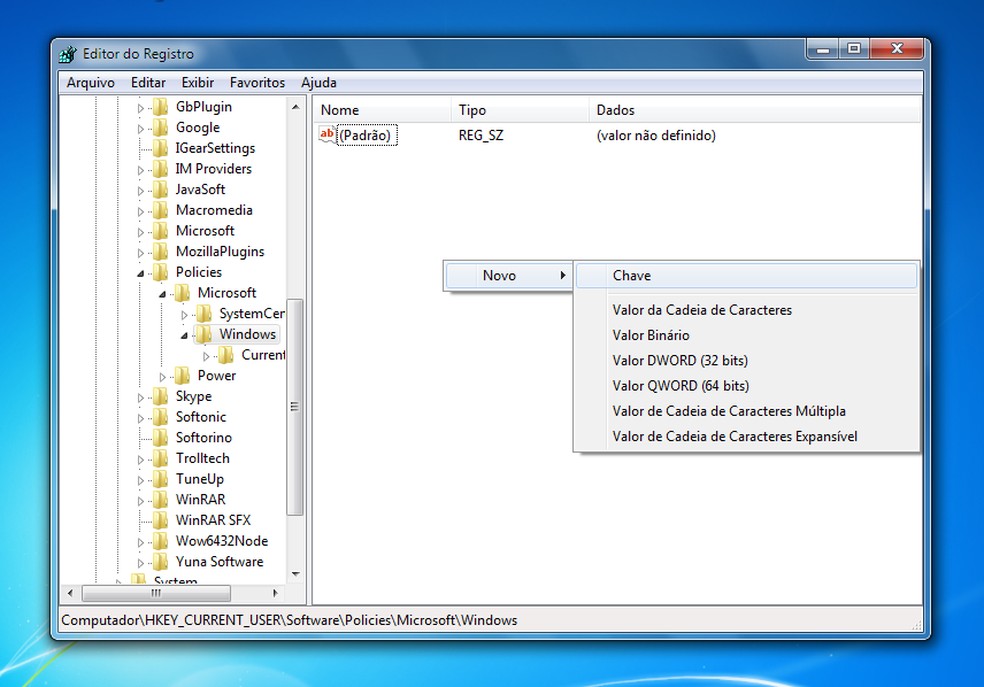Viewport: 984px width, 687px height.
Task: Click the Registry Editor icon in the title bar
Action: (x=68, y=53)
